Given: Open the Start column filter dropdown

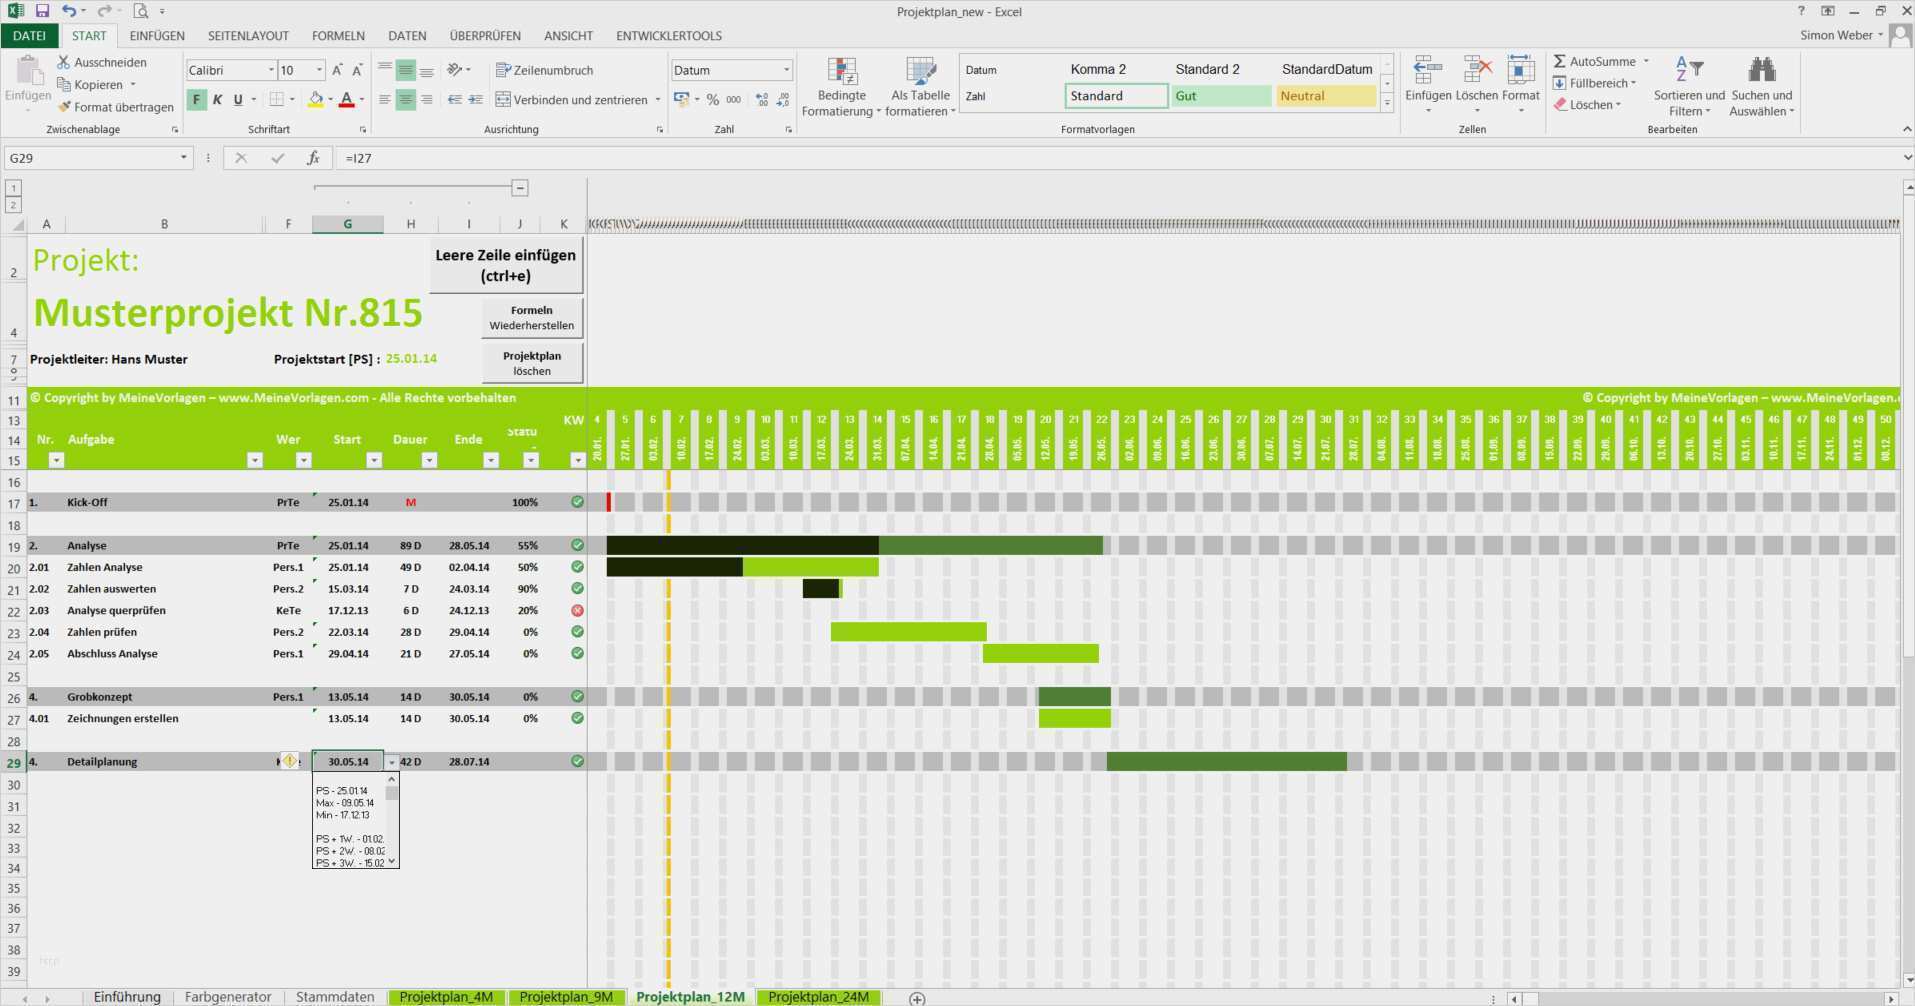Looking at the screenshot, I should [x=374, y=460].
